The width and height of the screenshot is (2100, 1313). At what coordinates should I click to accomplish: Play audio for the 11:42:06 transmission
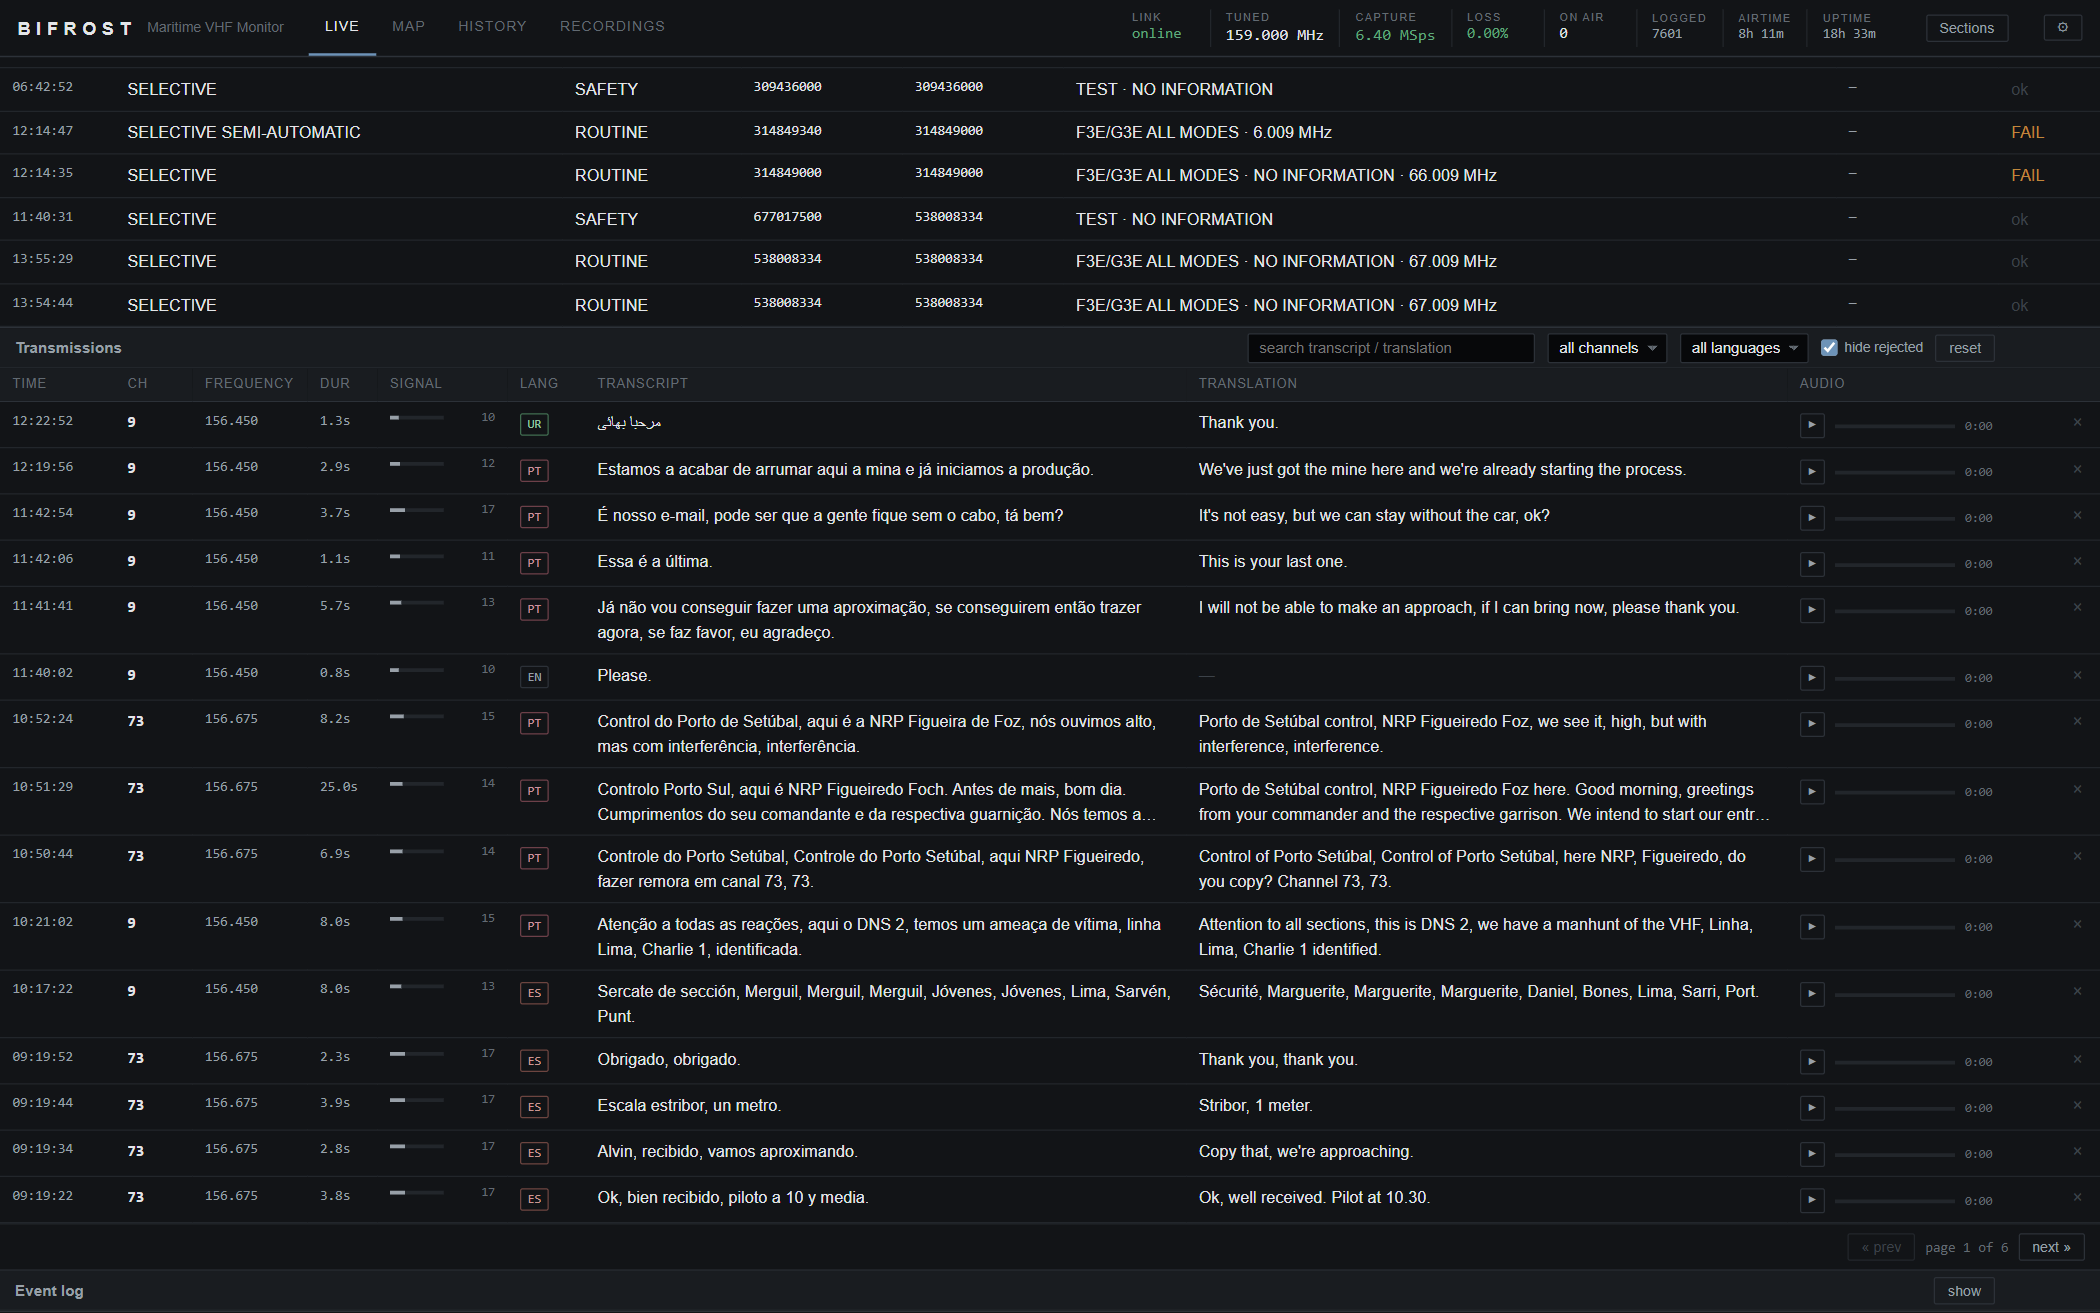click(1812, 563)
